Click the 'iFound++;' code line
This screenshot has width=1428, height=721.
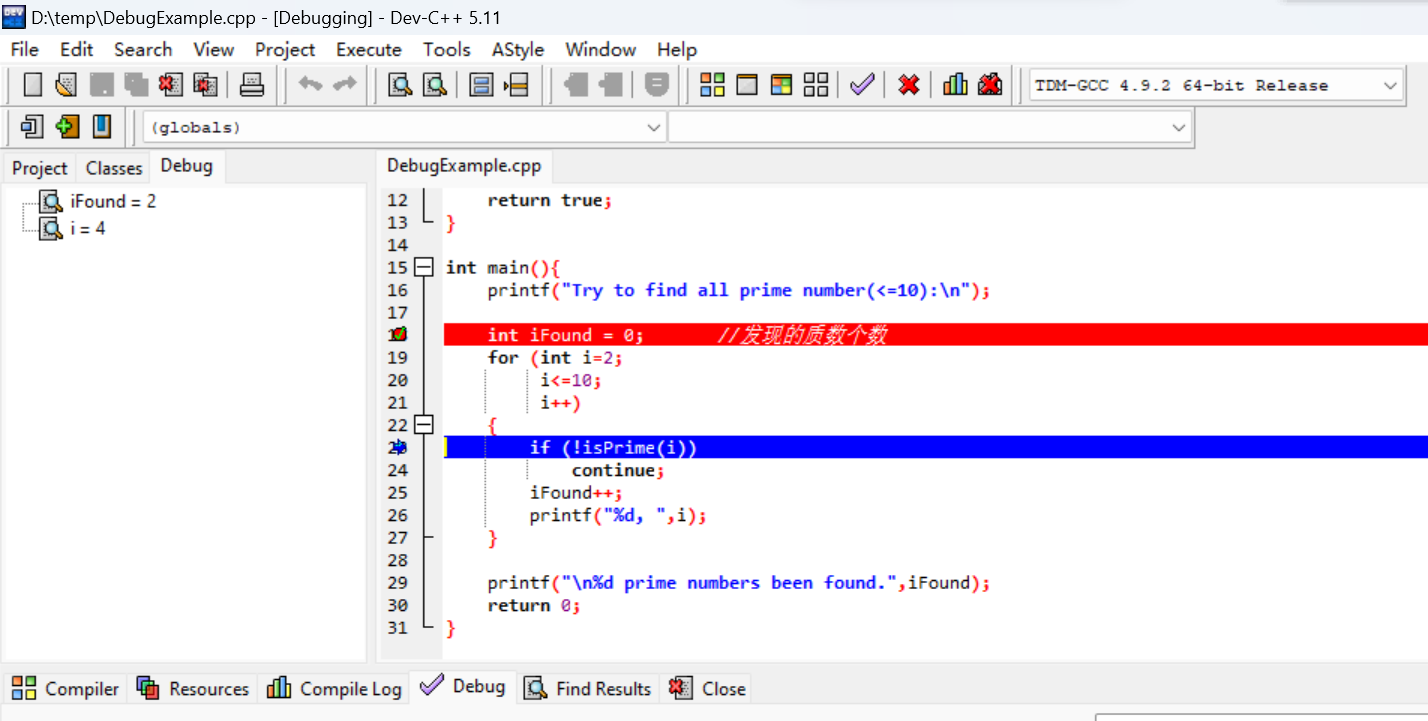tap(577, 493)
